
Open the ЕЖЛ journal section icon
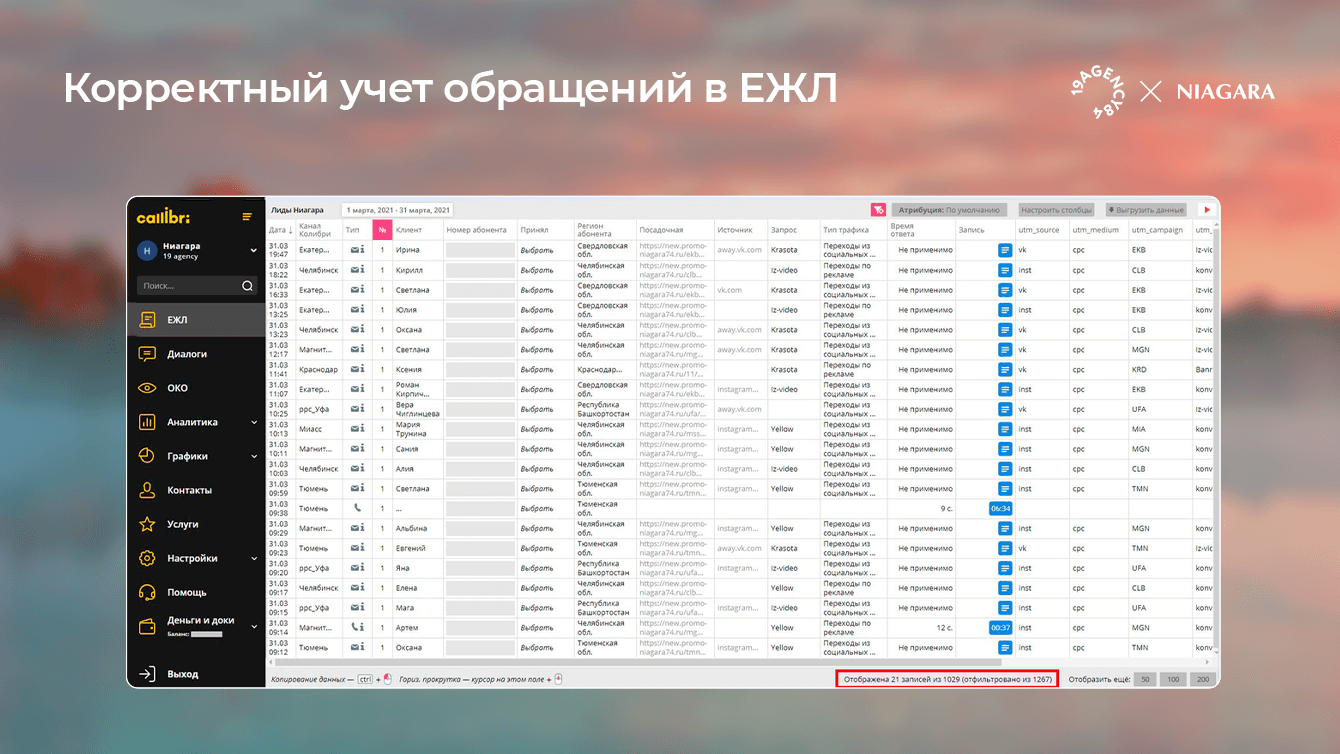(x=147, y=320)
